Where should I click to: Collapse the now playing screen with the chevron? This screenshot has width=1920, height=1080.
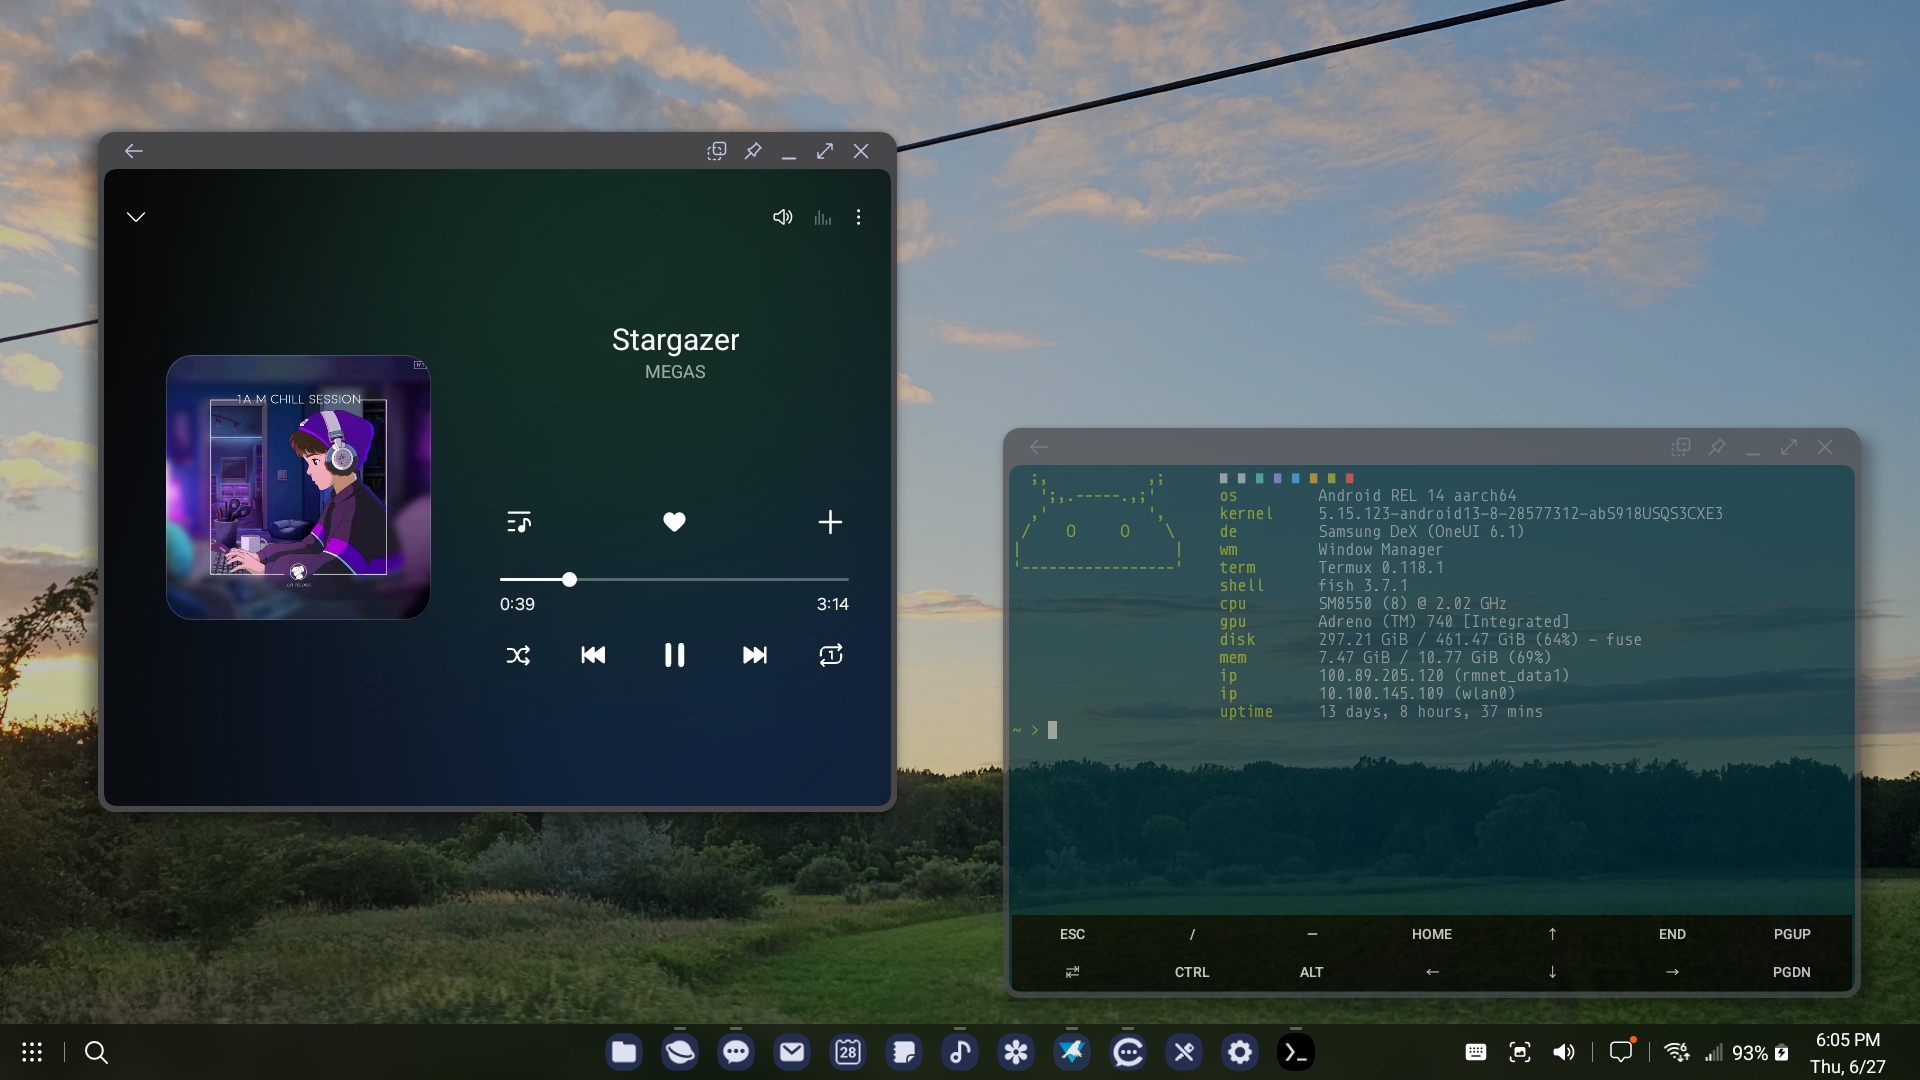coord(136,217)
